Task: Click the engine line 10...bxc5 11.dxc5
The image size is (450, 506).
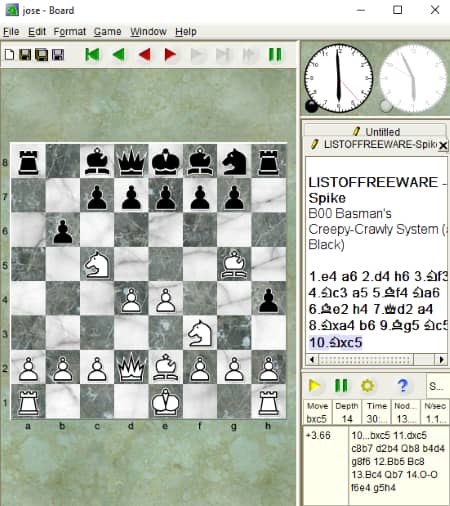Action: point(389,435)
